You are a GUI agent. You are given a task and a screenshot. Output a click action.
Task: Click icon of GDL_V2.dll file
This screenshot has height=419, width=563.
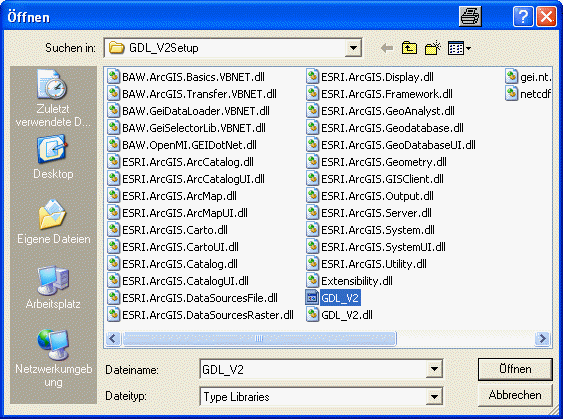tap(312, 315)
